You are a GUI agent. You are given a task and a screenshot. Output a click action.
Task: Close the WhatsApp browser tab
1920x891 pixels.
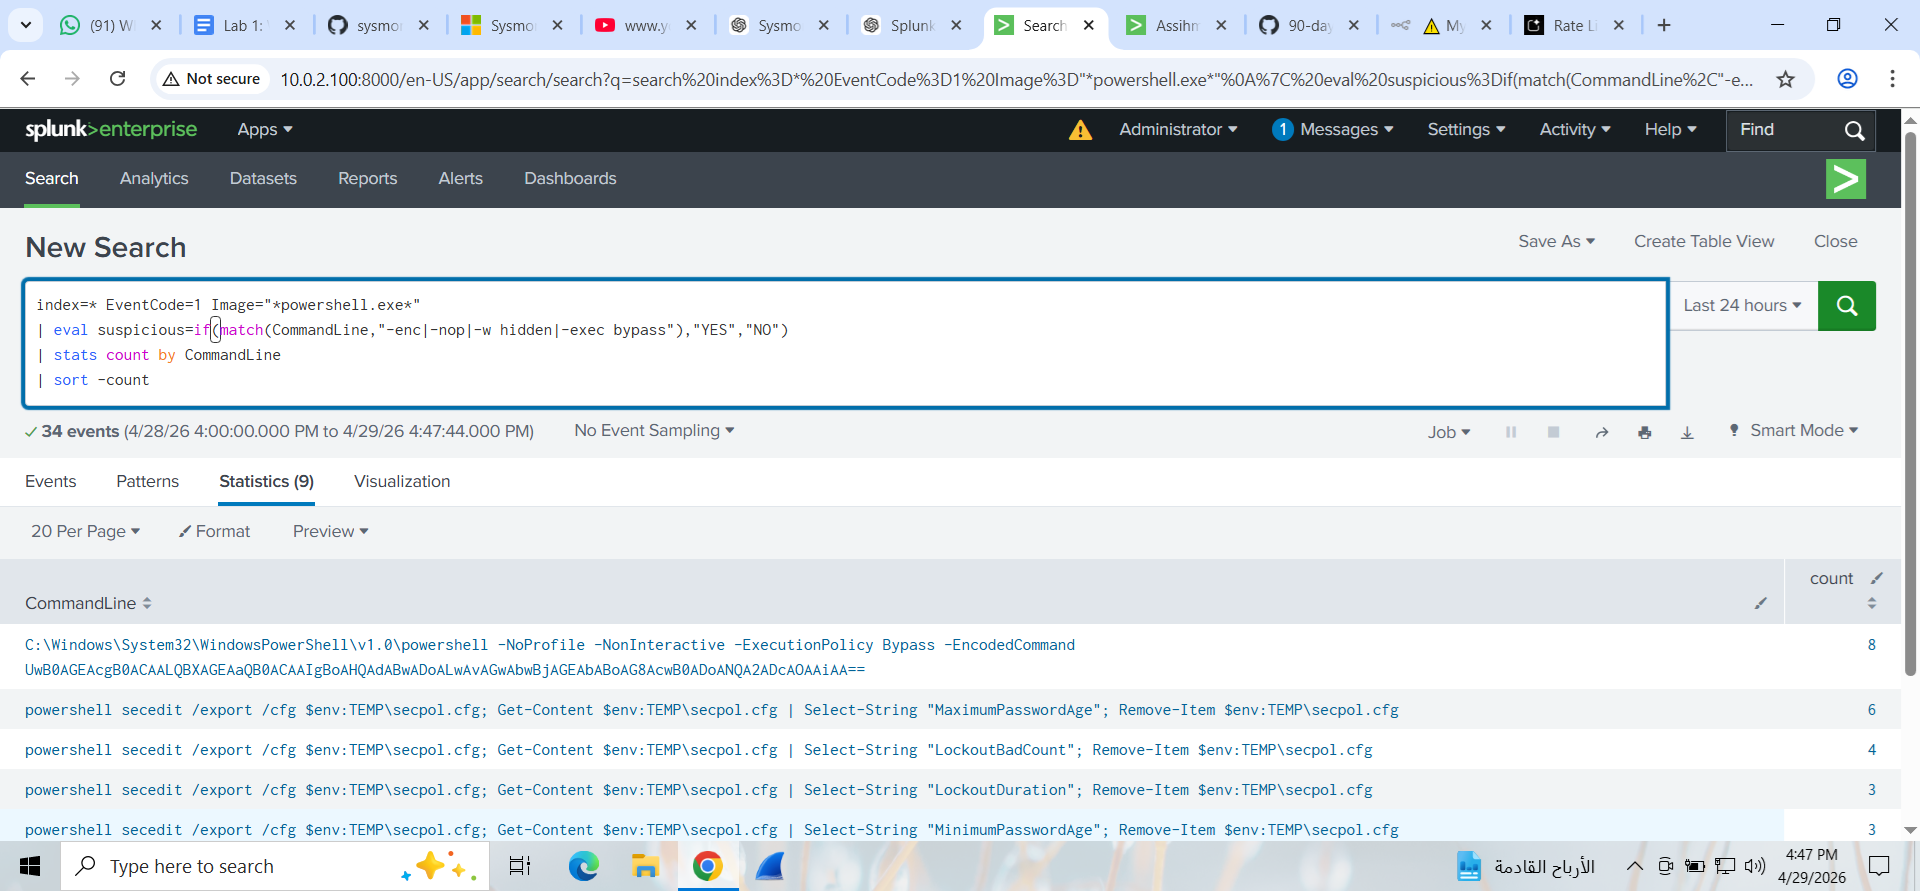click(156, 25)
